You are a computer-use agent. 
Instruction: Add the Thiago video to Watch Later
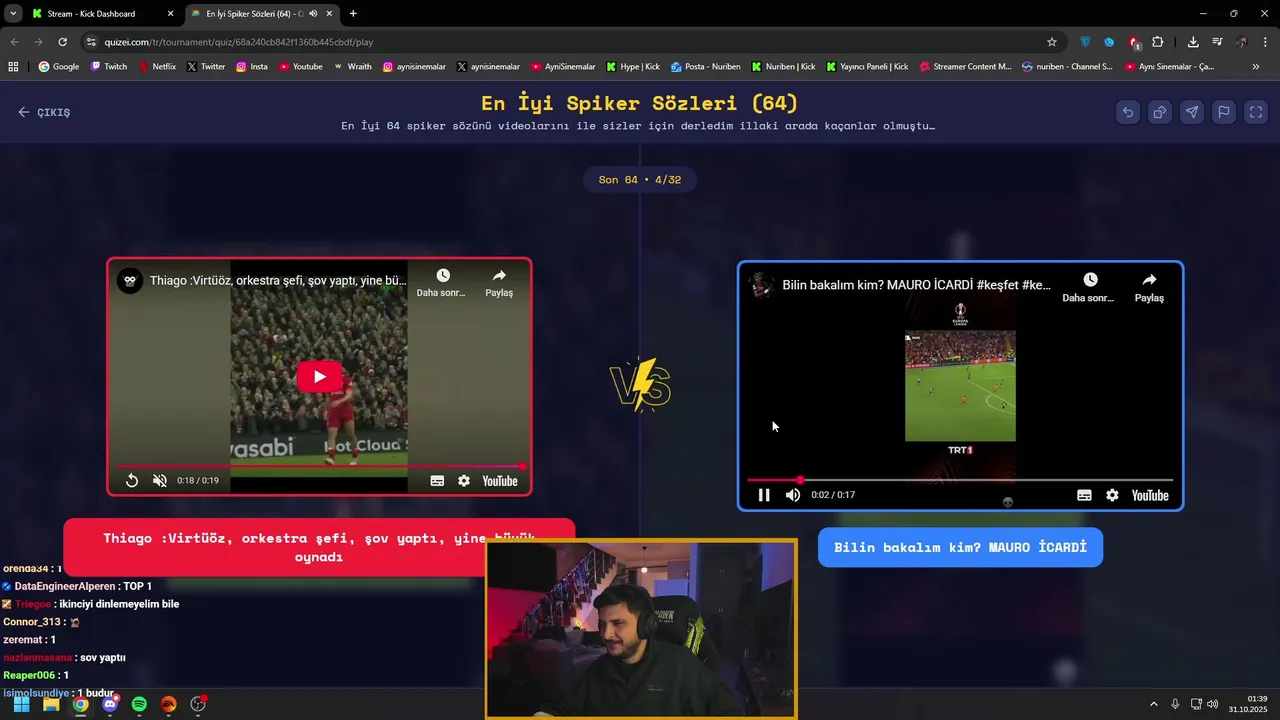(x=442, y=282)
